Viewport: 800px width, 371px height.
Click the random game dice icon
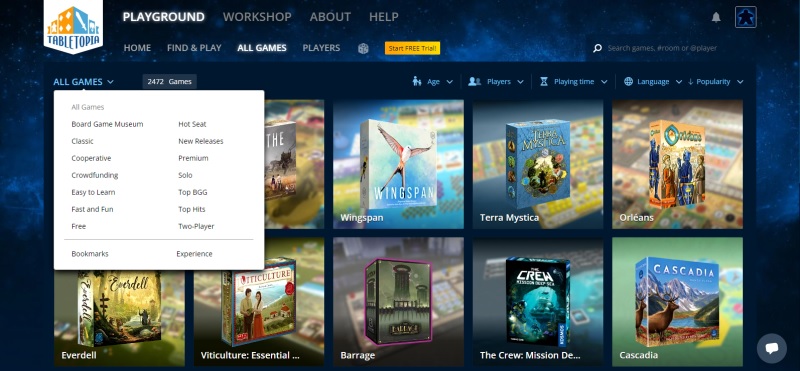(x=363, y=48)
